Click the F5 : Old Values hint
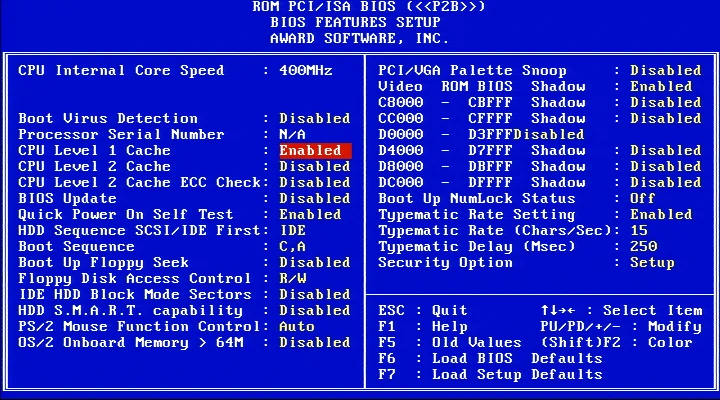 point(450,343)
